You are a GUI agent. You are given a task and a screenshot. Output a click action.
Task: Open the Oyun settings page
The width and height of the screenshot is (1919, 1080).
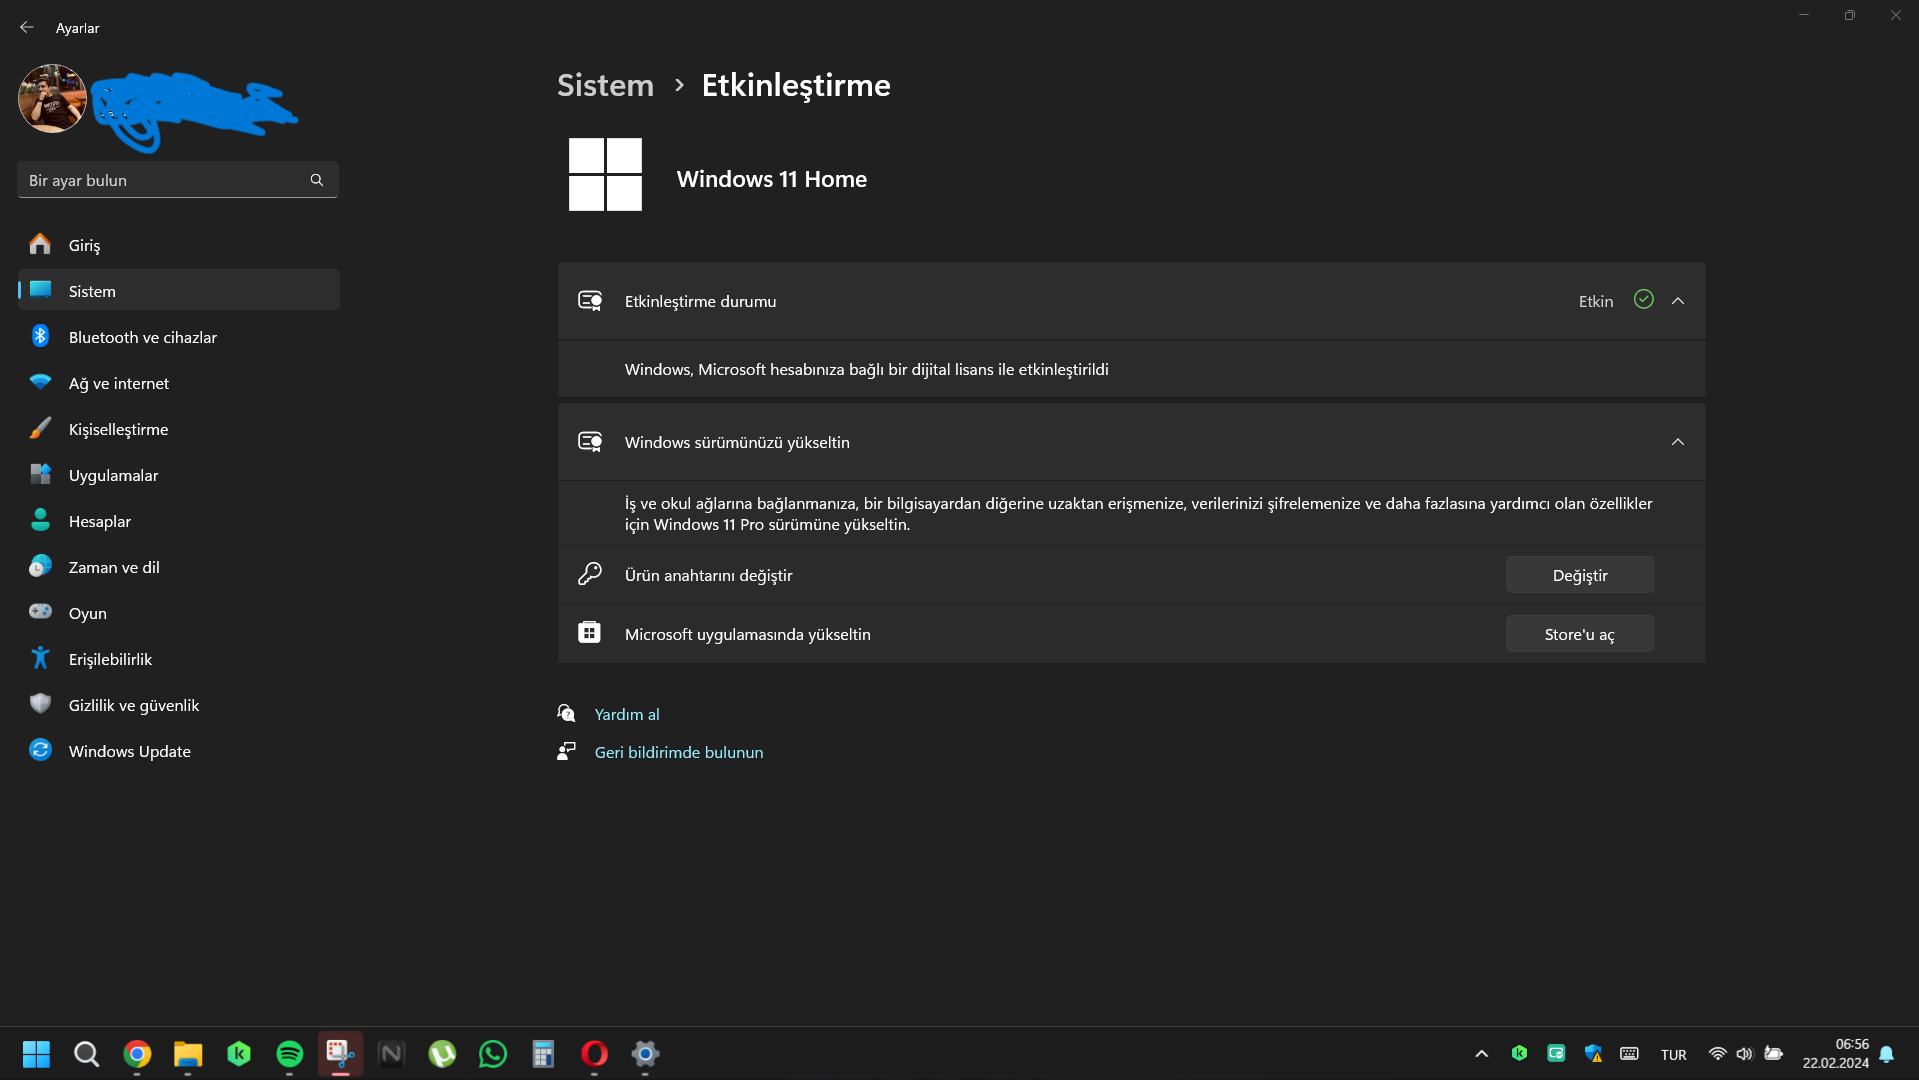pos(179,613)
